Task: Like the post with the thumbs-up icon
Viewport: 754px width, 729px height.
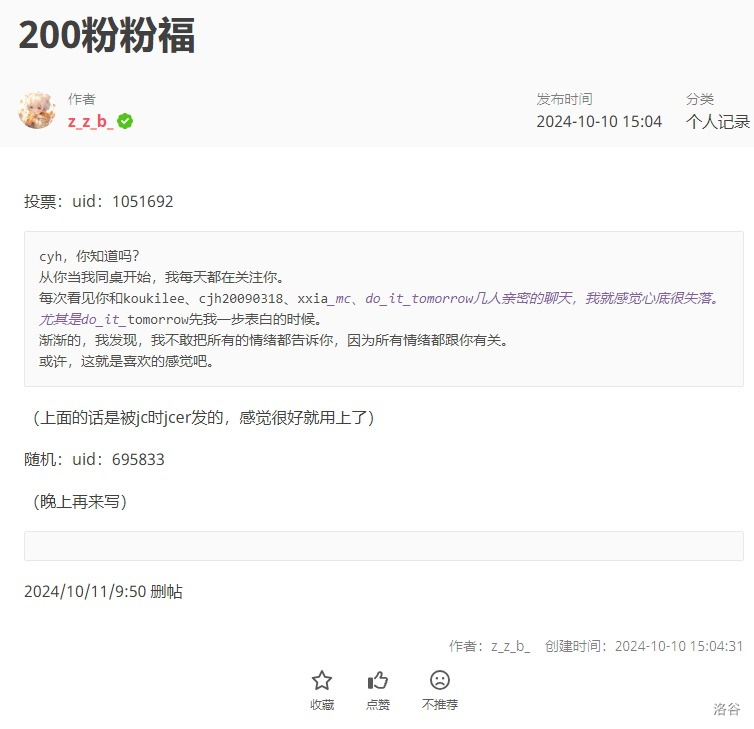Action: [x=378, y=681]
